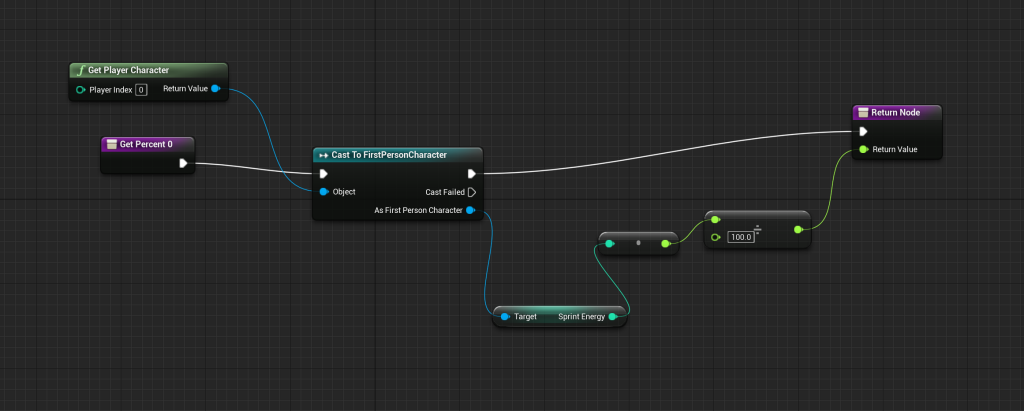Click the Return Value pin on Return Node
This screenshot has height=411, width=1024.
[863, 150]
